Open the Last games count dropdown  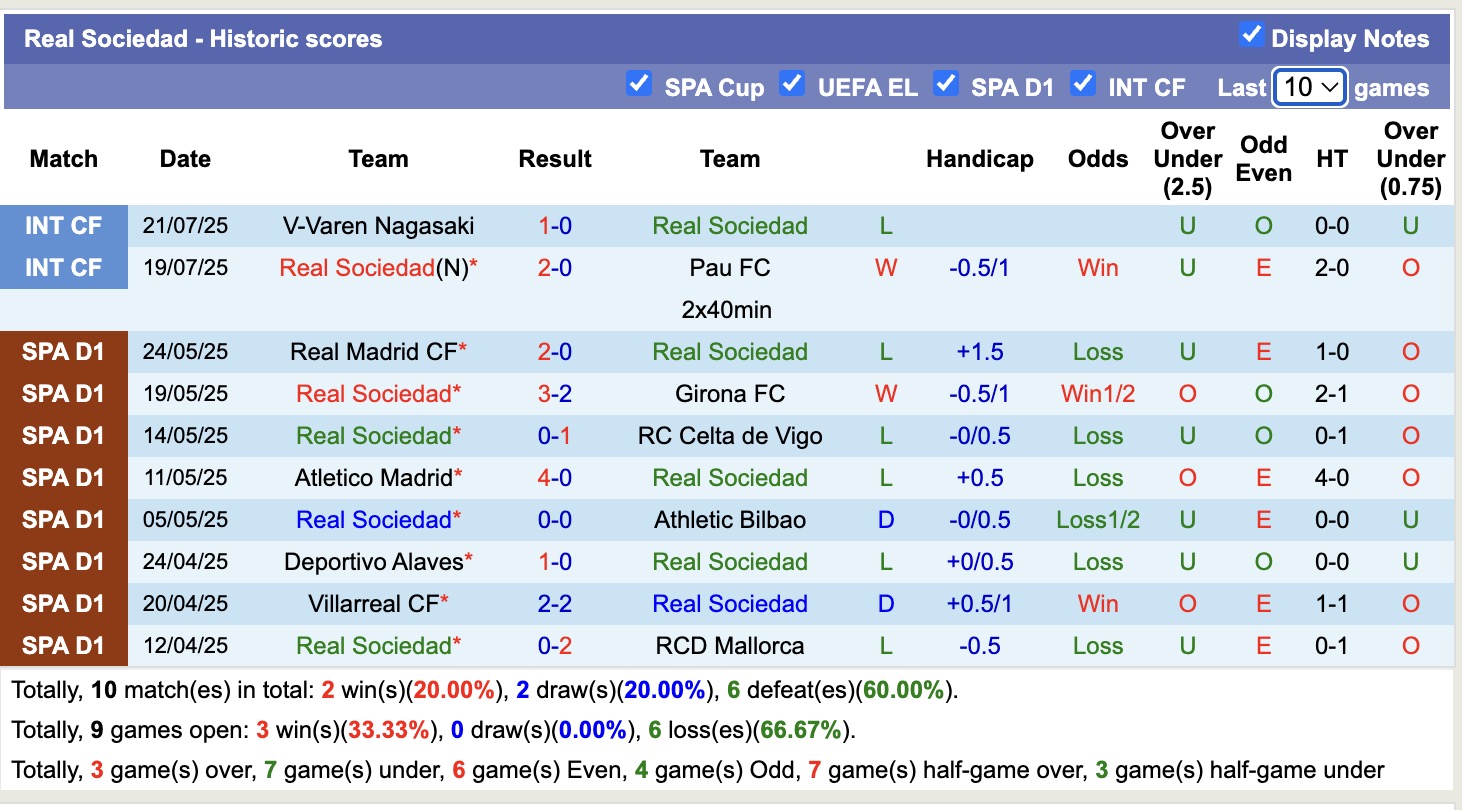point(1309,87)
